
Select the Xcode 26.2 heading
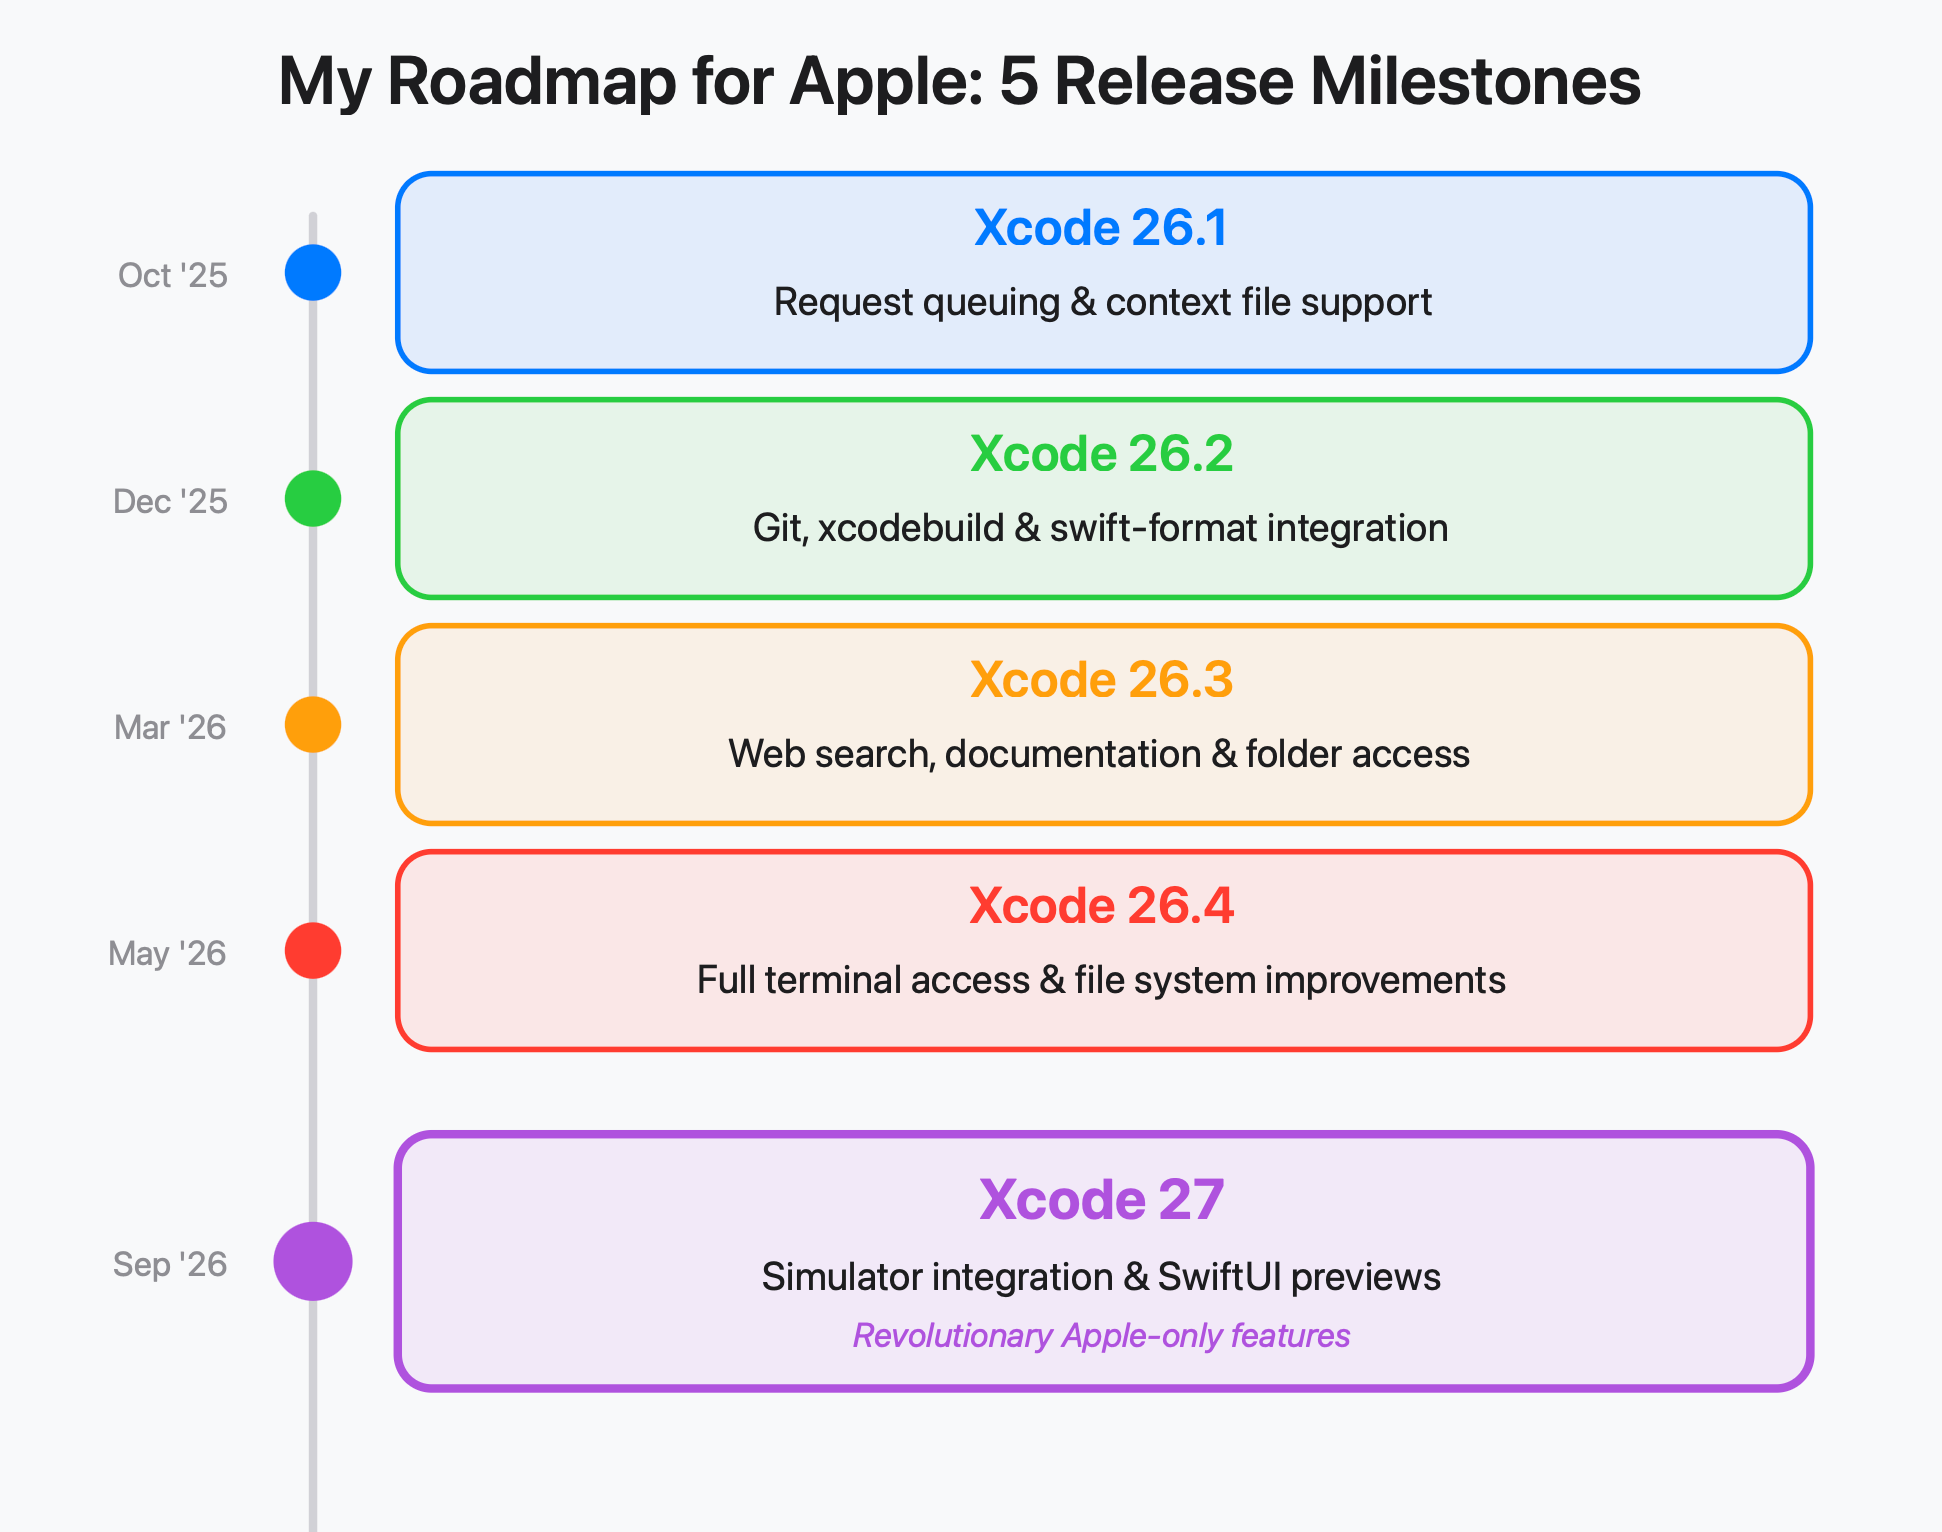pyautogui.click(x=1101, y=454)
